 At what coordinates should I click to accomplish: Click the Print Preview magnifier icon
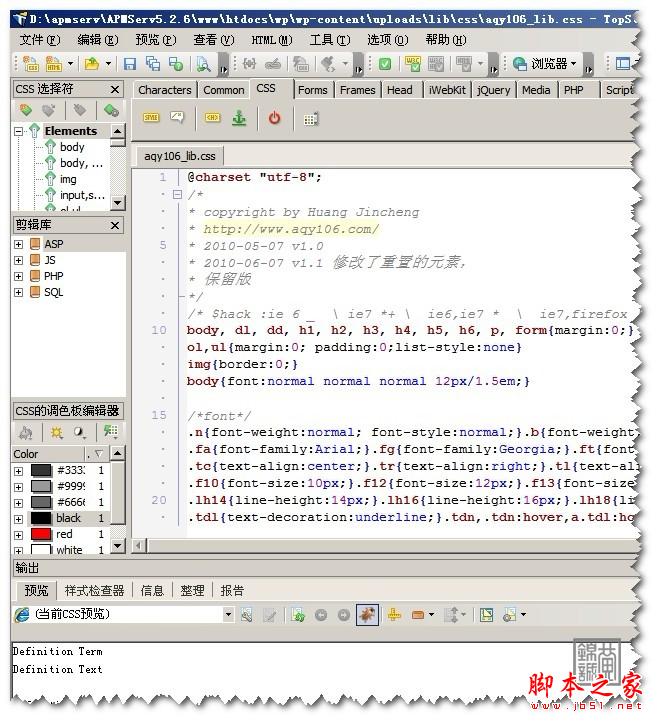click(x=203, y=64)
